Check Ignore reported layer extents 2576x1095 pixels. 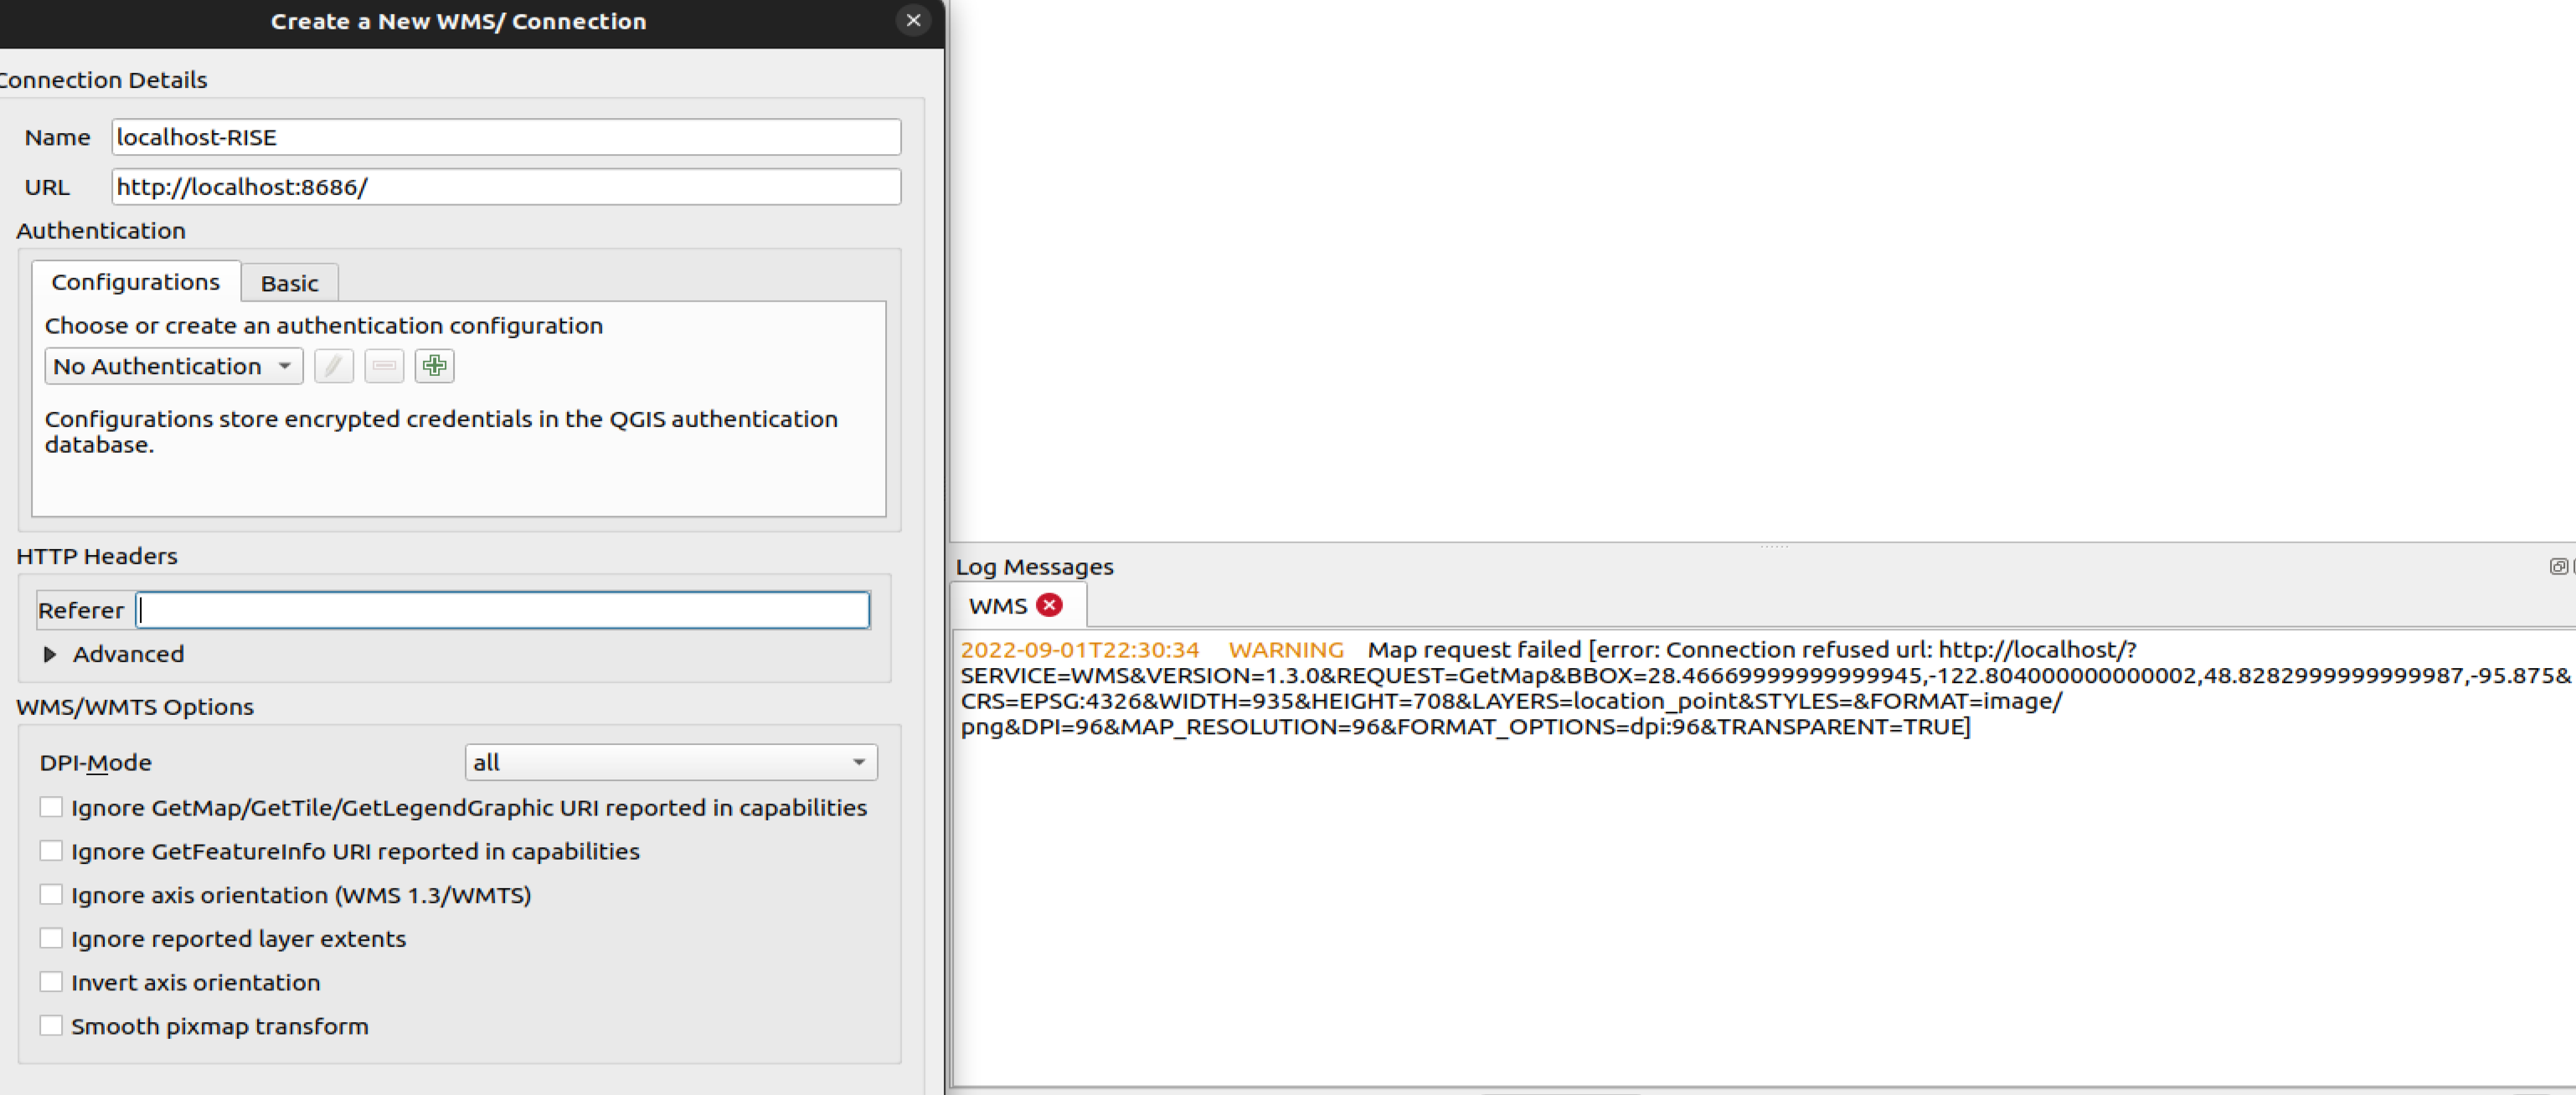coord(52,937)
